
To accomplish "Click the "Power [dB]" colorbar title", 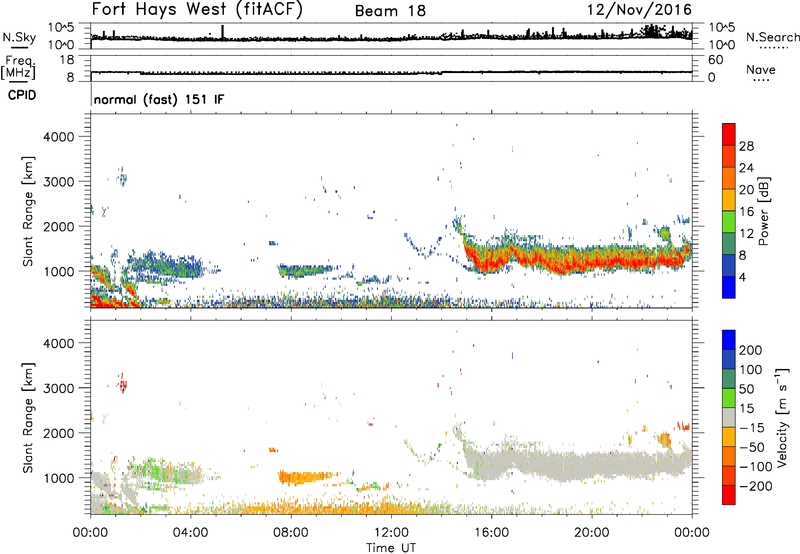I will 763,211.
